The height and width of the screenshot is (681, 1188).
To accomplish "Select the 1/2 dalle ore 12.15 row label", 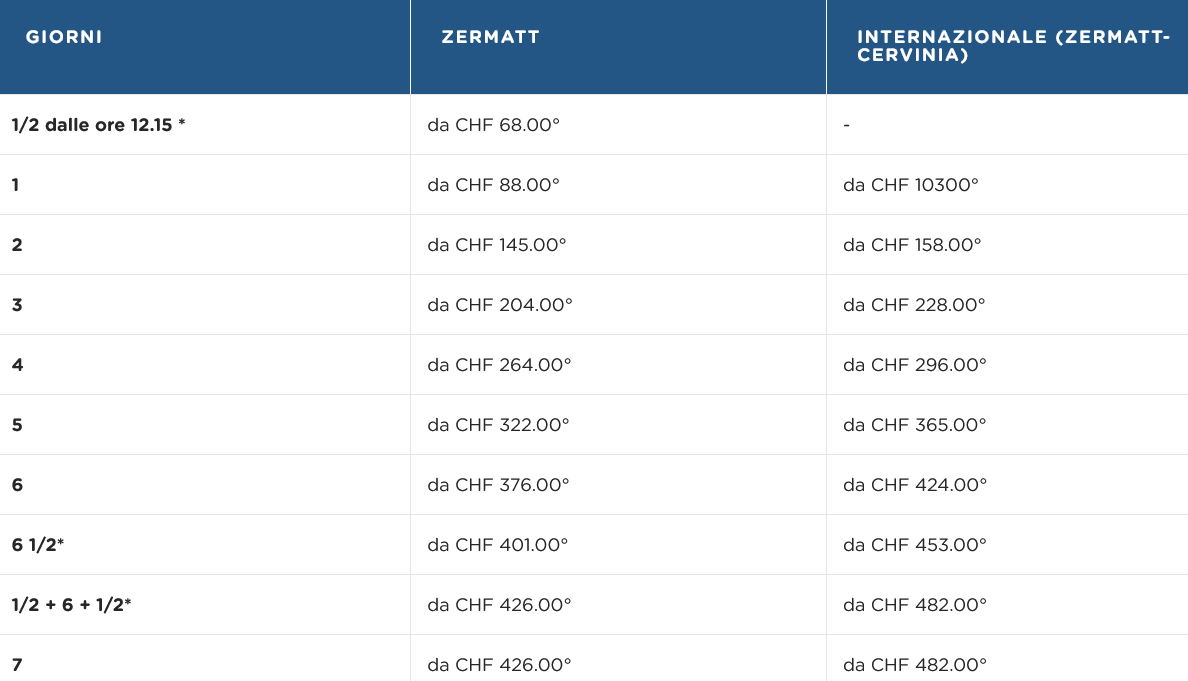I will coord(98,125).
